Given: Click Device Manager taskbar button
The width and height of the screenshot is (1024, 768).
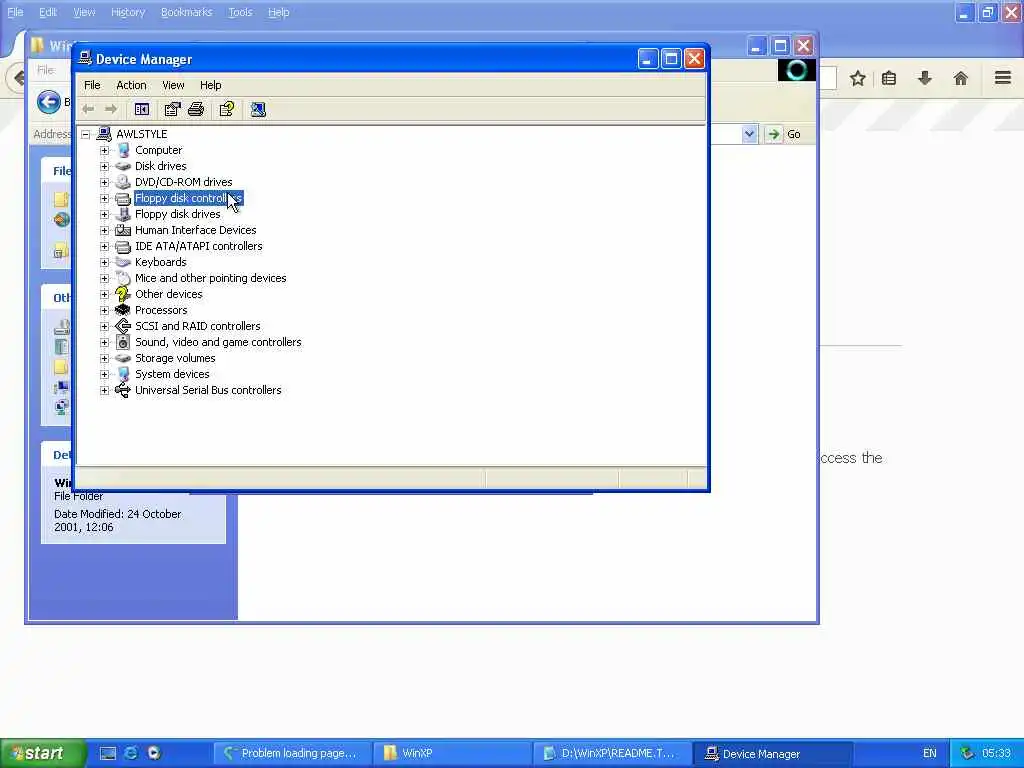Looking at the screenshot, I should (773, 753).
